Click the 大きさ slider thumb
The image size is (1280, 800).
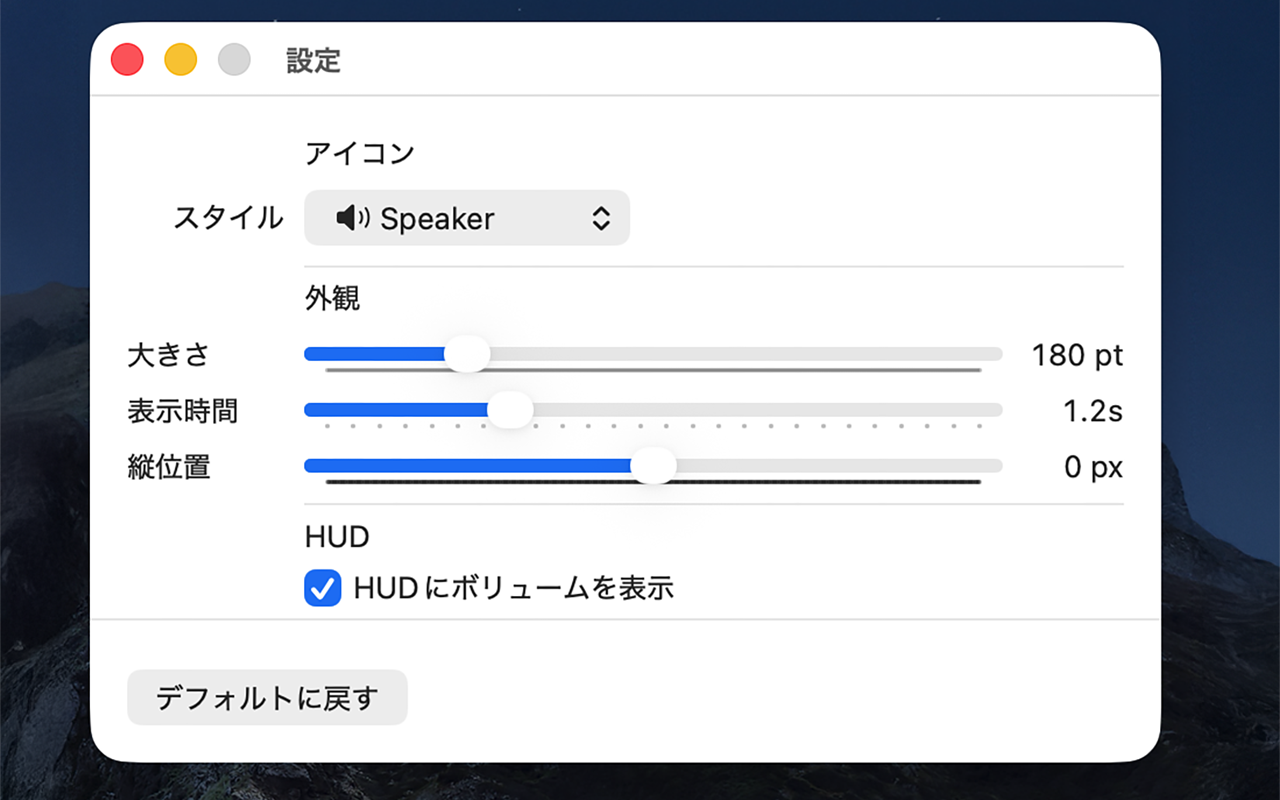click(x=467, y=354)
